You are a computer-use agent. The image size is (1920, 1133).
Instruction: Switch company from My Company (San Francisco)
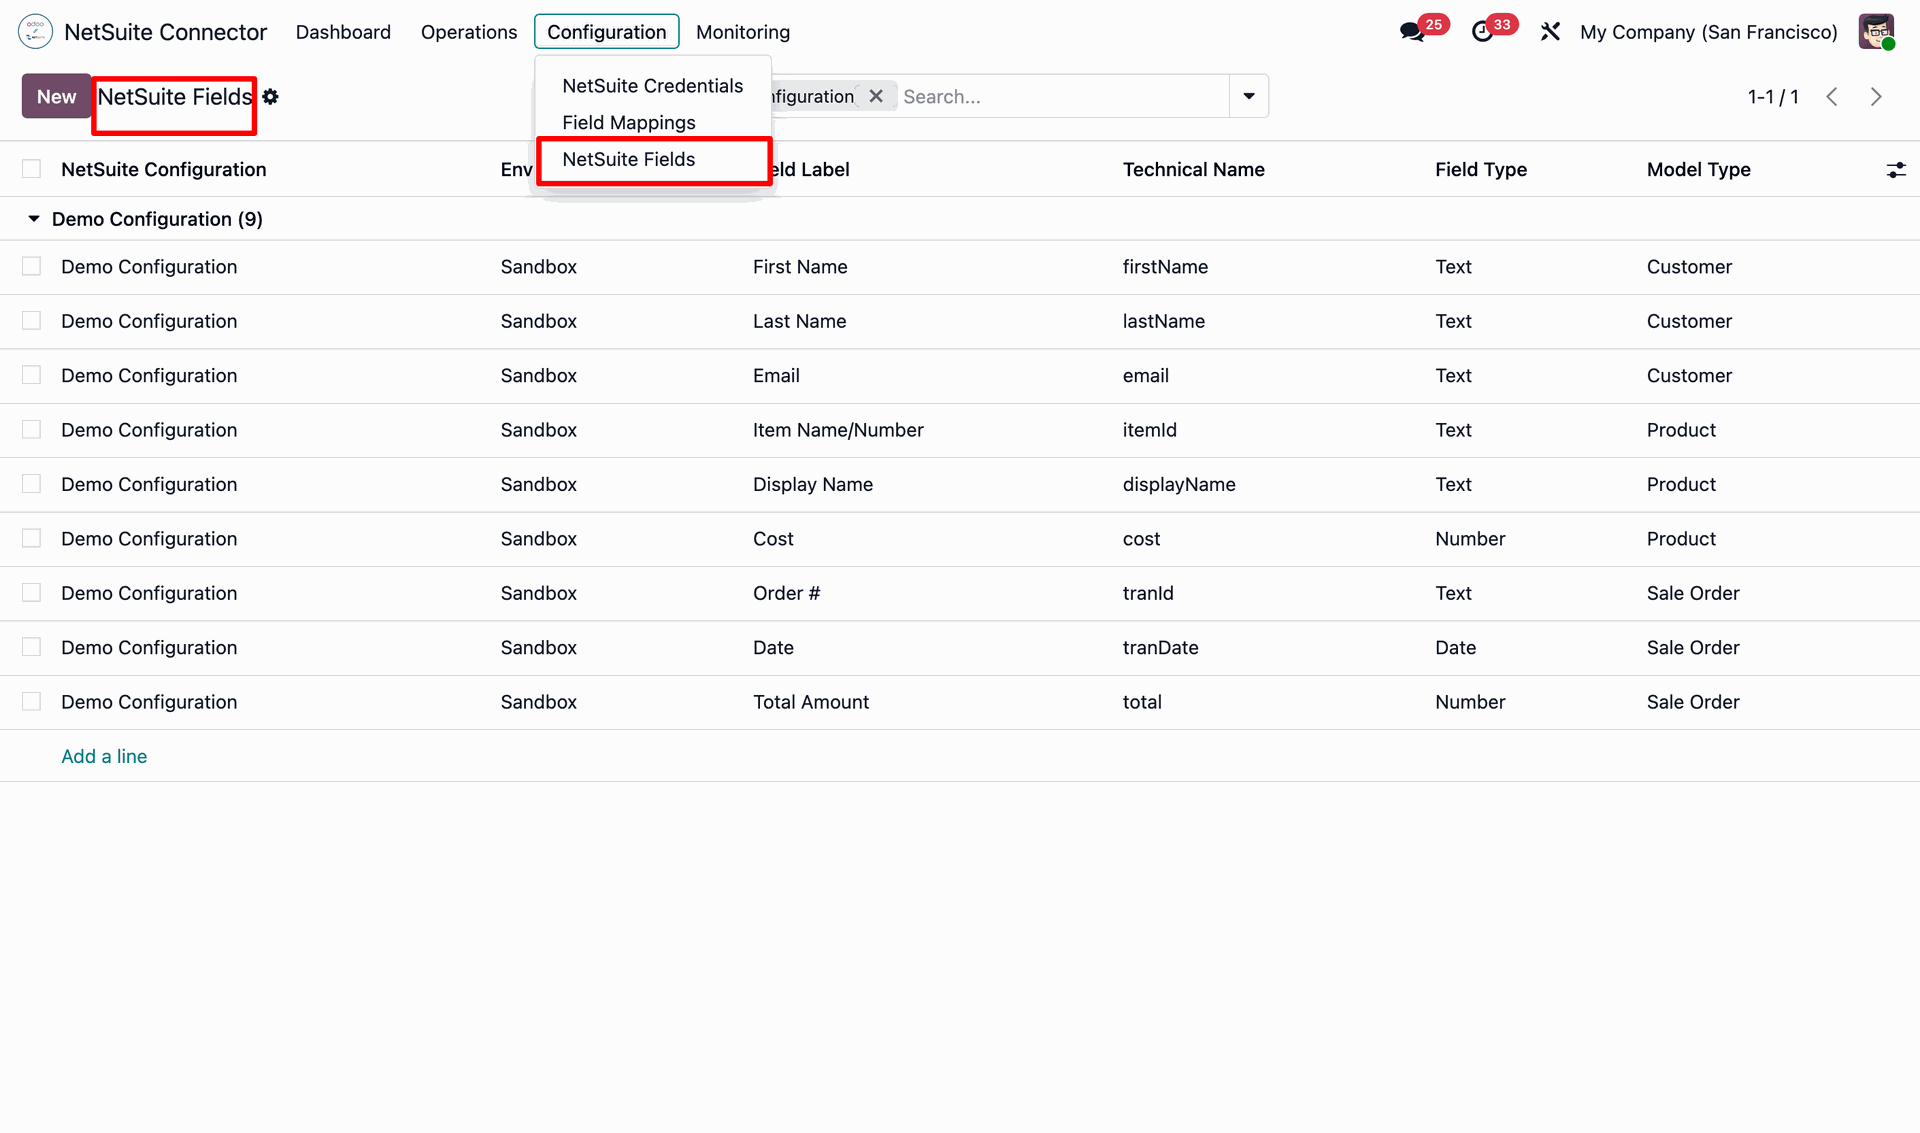coord(1709,32)
